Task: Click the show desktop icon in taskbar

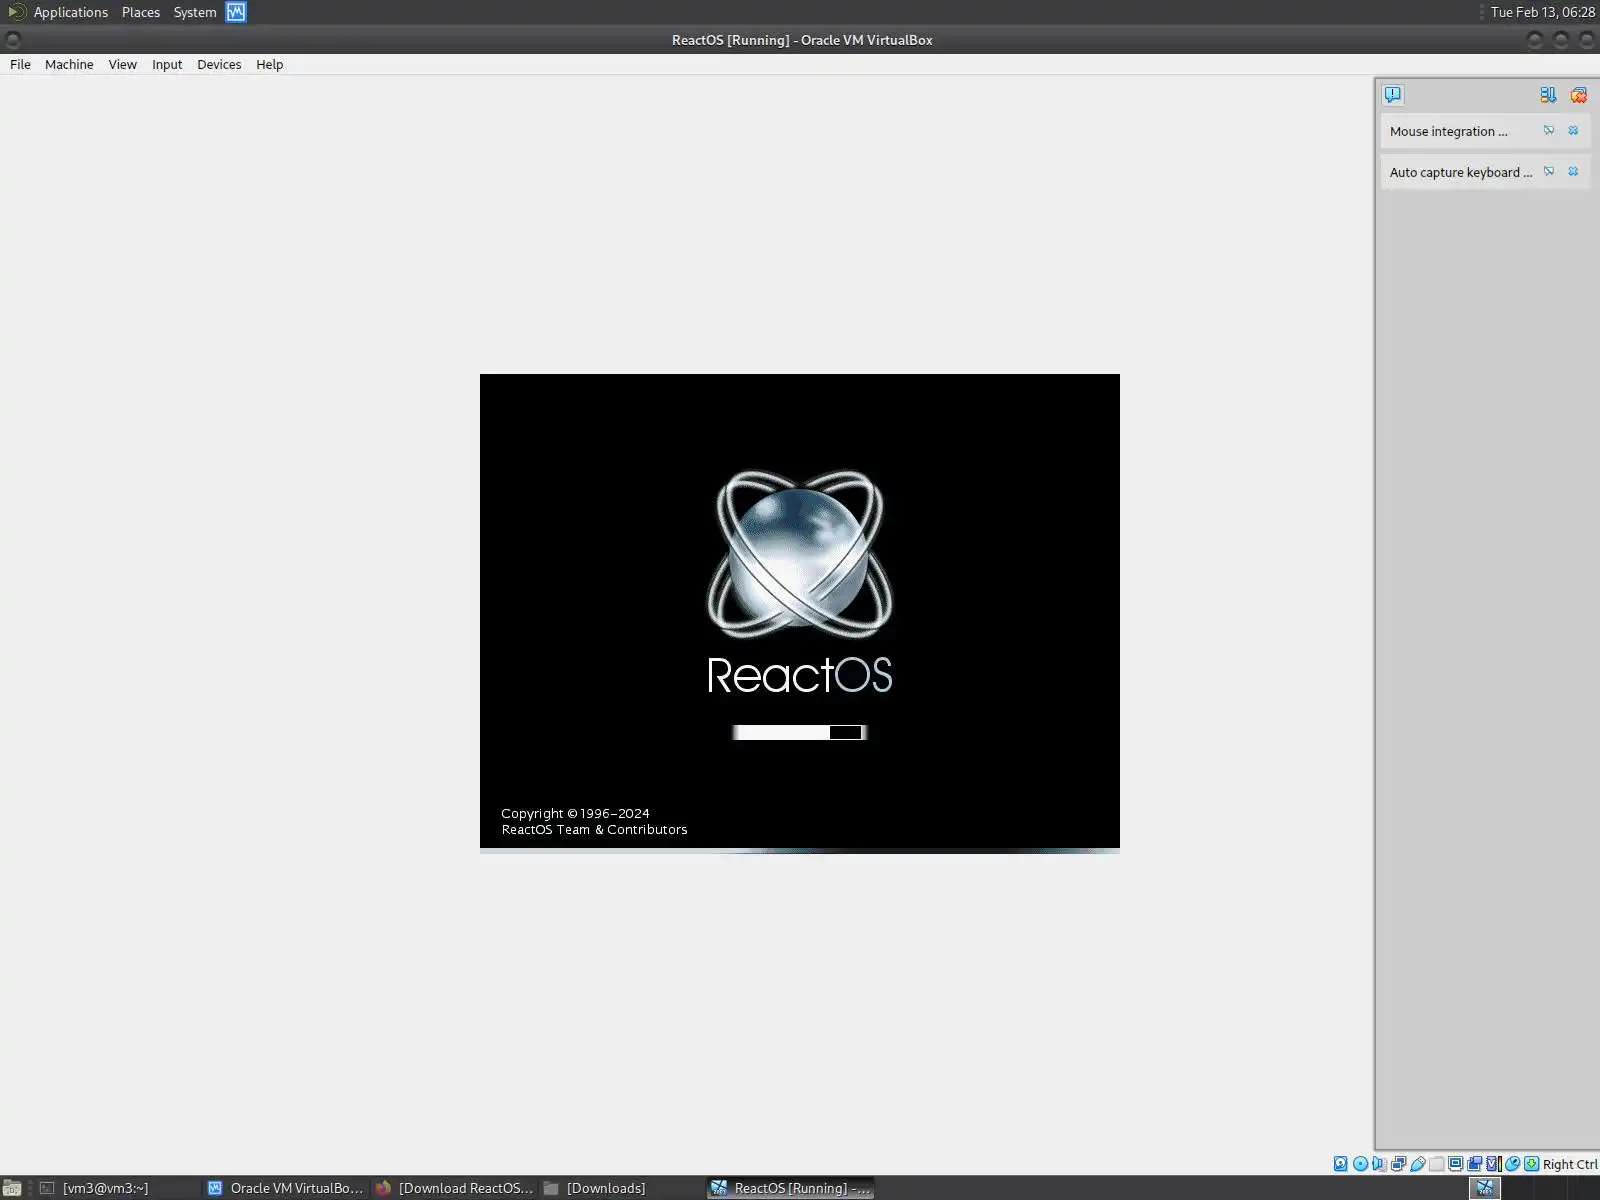Action: coord(12,1188)
